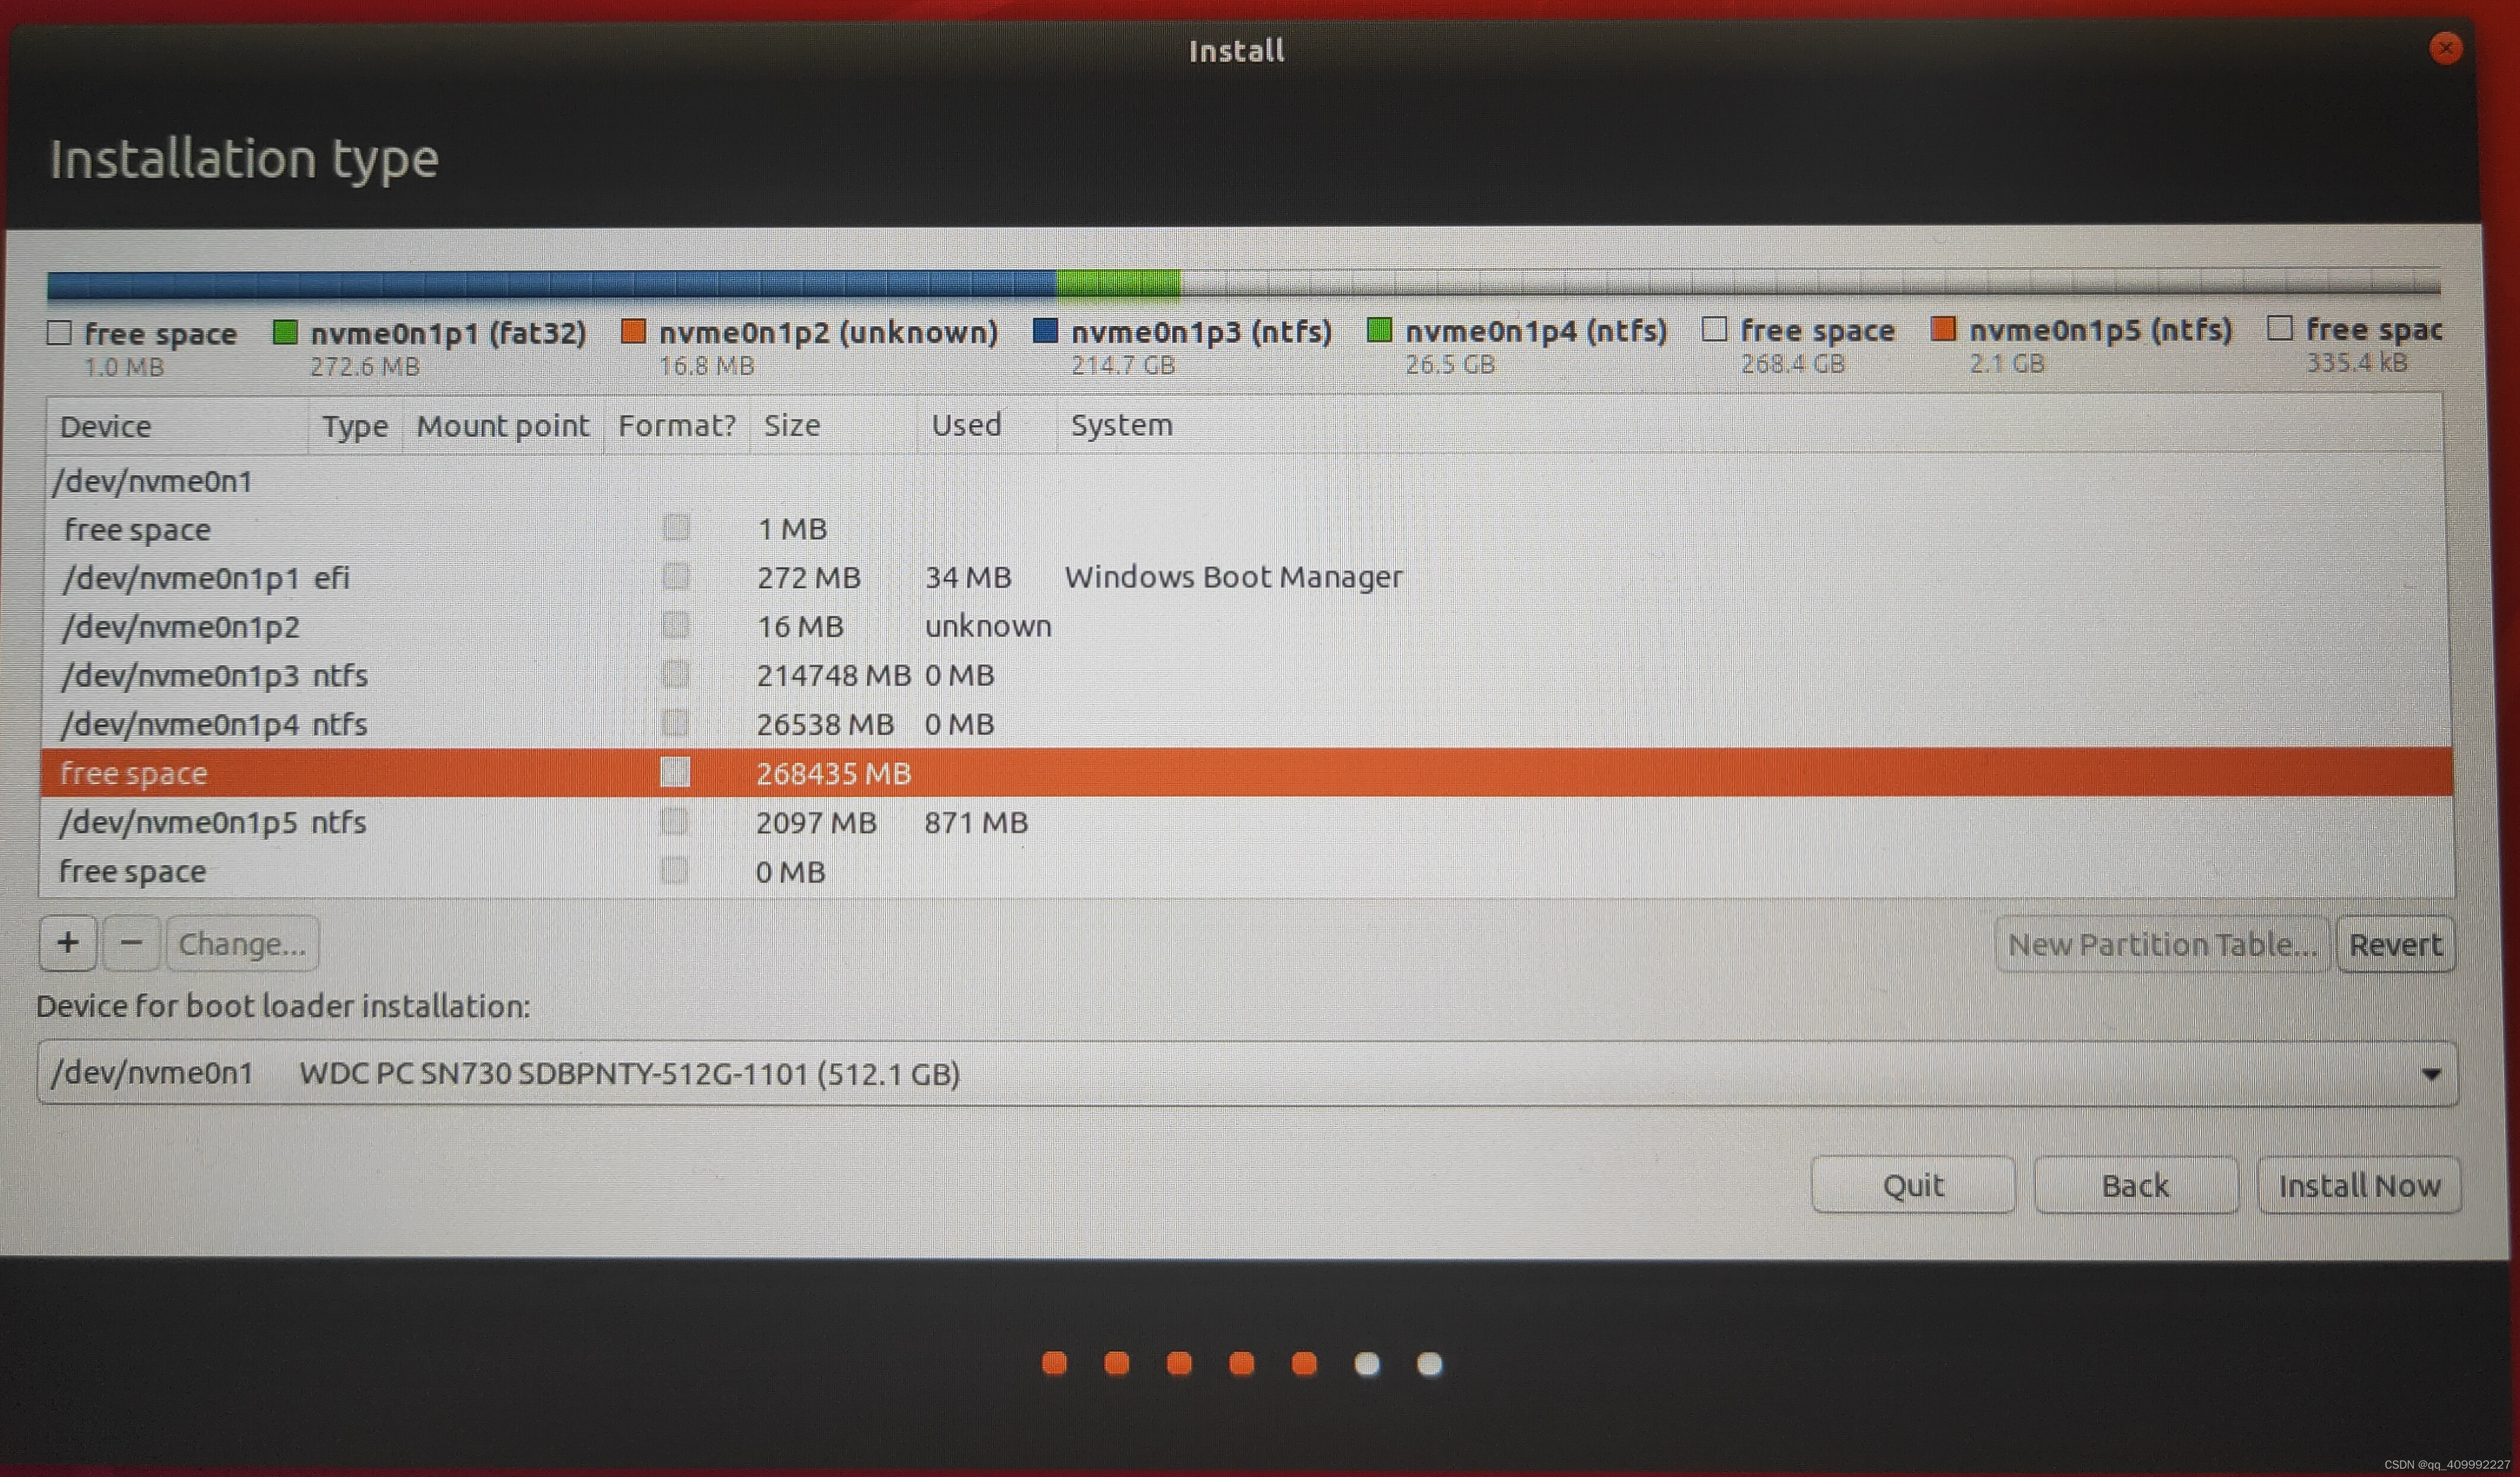Click the Size column header

coord(833,426)
